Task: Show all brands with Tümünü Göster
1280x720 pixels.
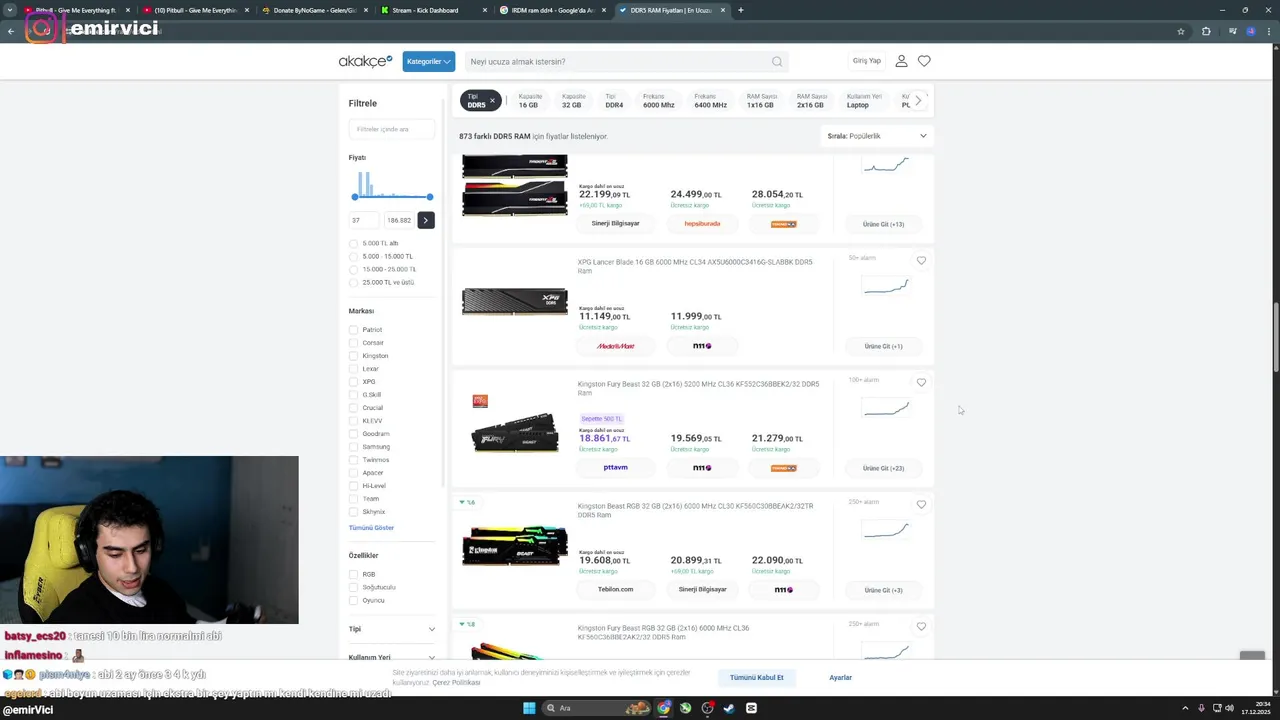Action: 371,527
